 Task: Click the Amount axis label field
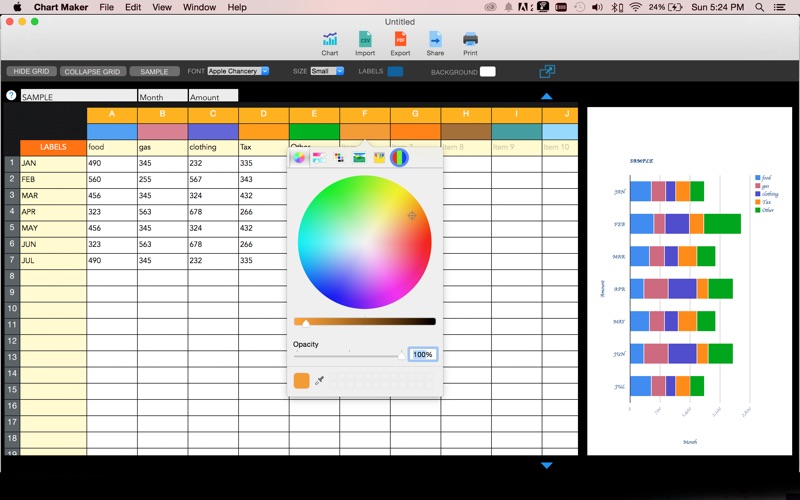pos(213,95)
